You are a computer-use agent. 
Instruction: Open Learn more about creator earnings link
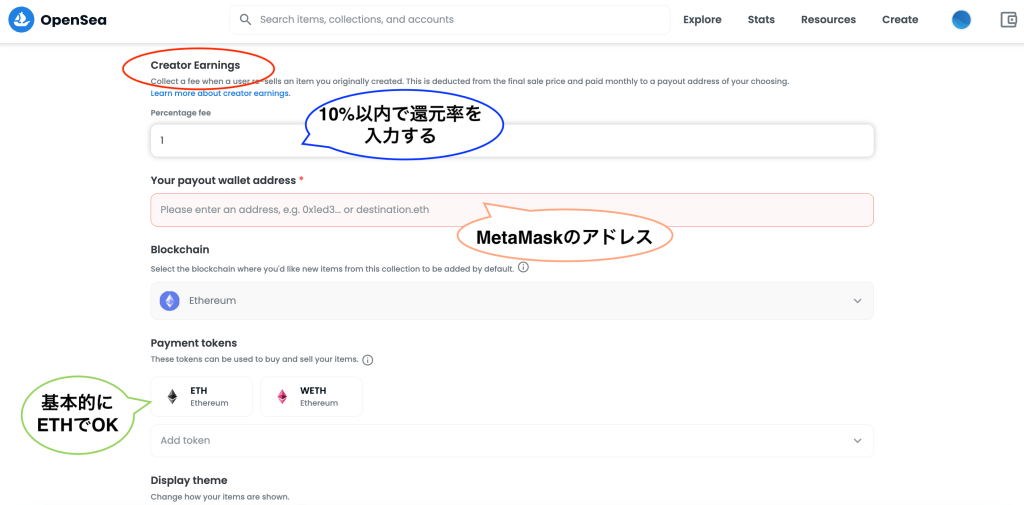[x=220, y=93]
